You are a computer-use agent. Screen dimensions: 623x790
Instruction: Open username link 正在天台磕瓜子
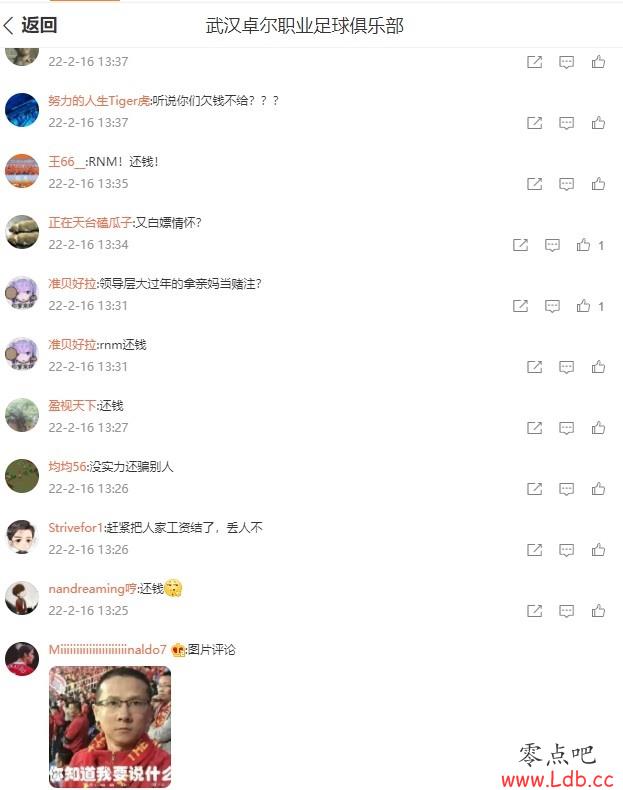click(90, 223)
